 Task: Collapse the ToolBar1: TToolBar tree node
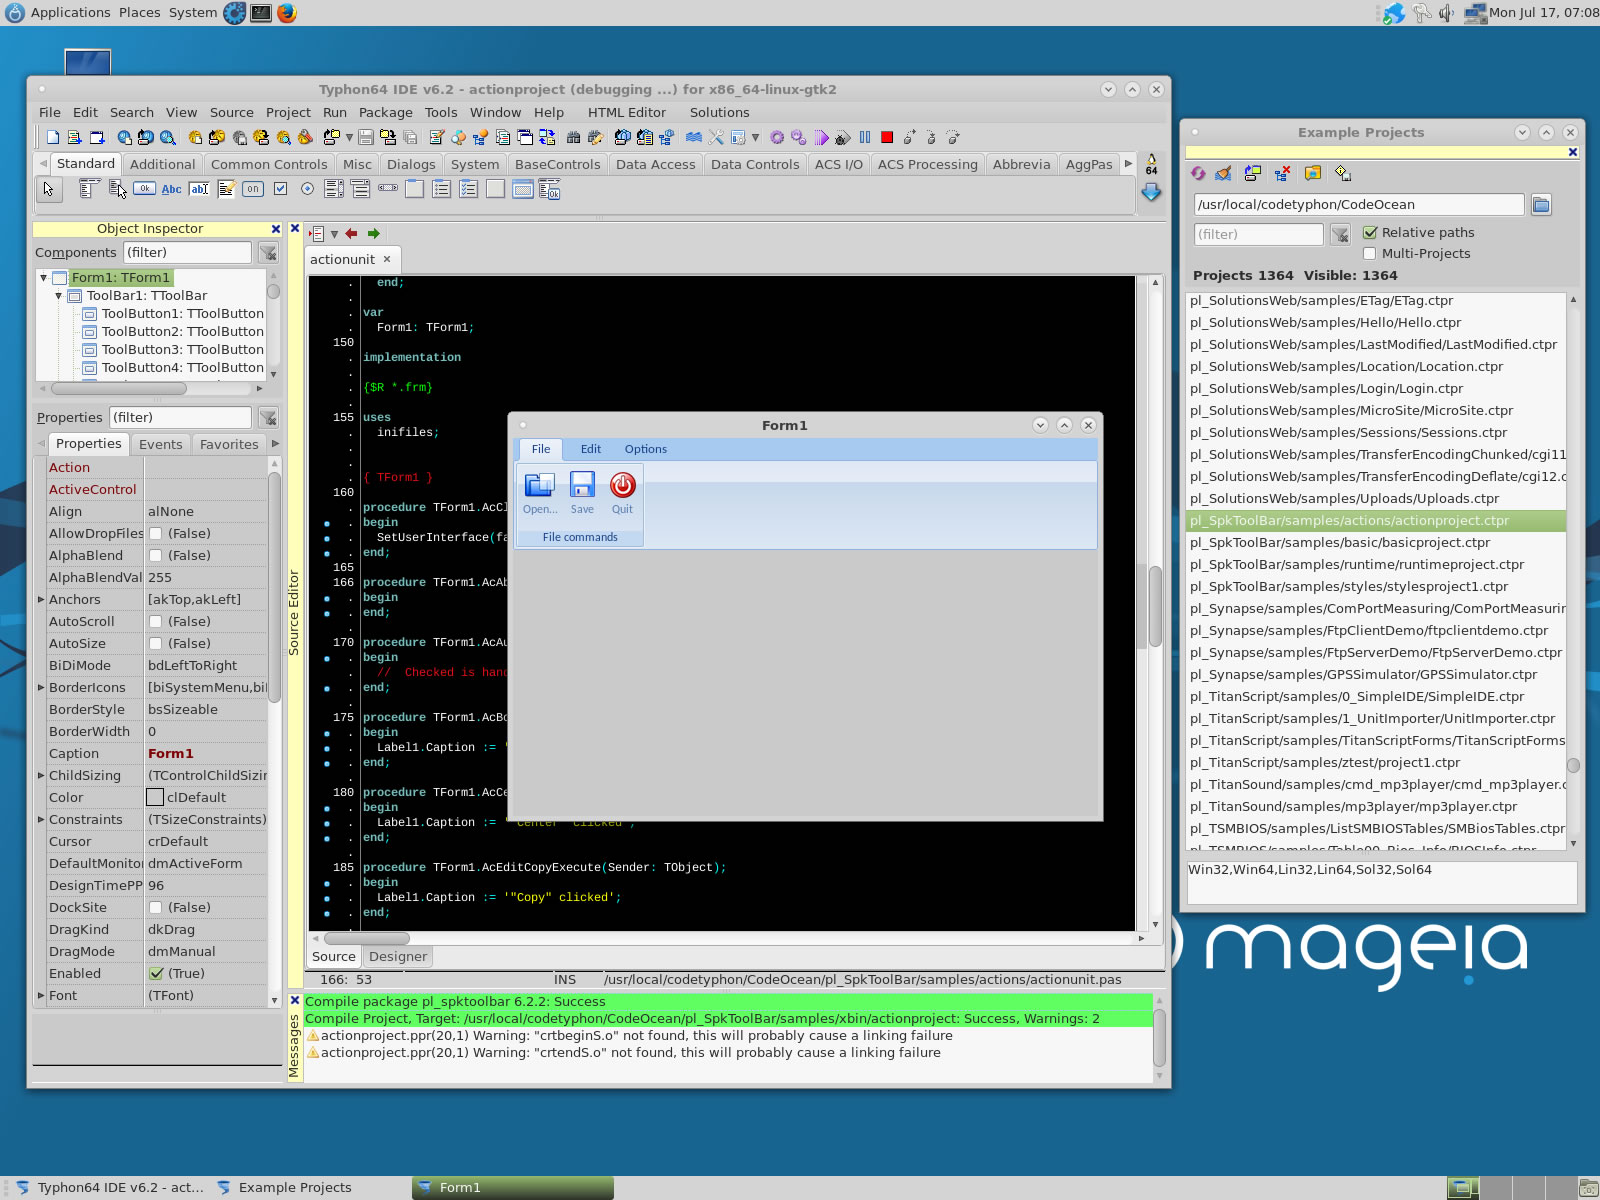(x=59, y=296)
